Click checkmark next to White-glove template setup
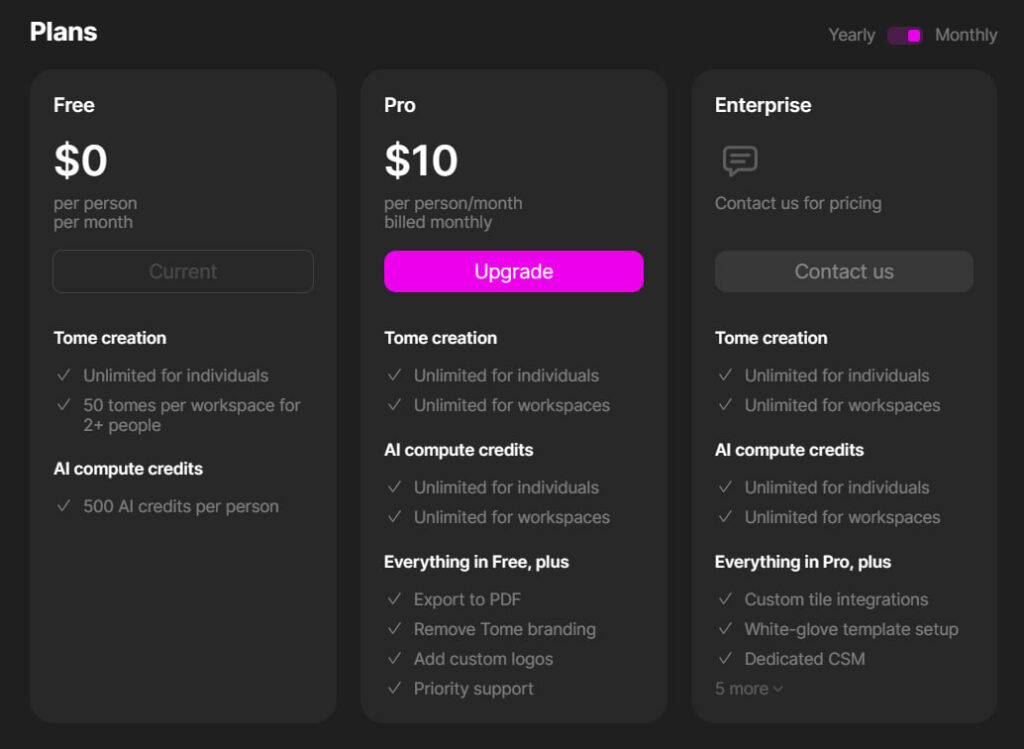Image resolution: width=1024 pixels, height=749 pixels. pos(725,628)
